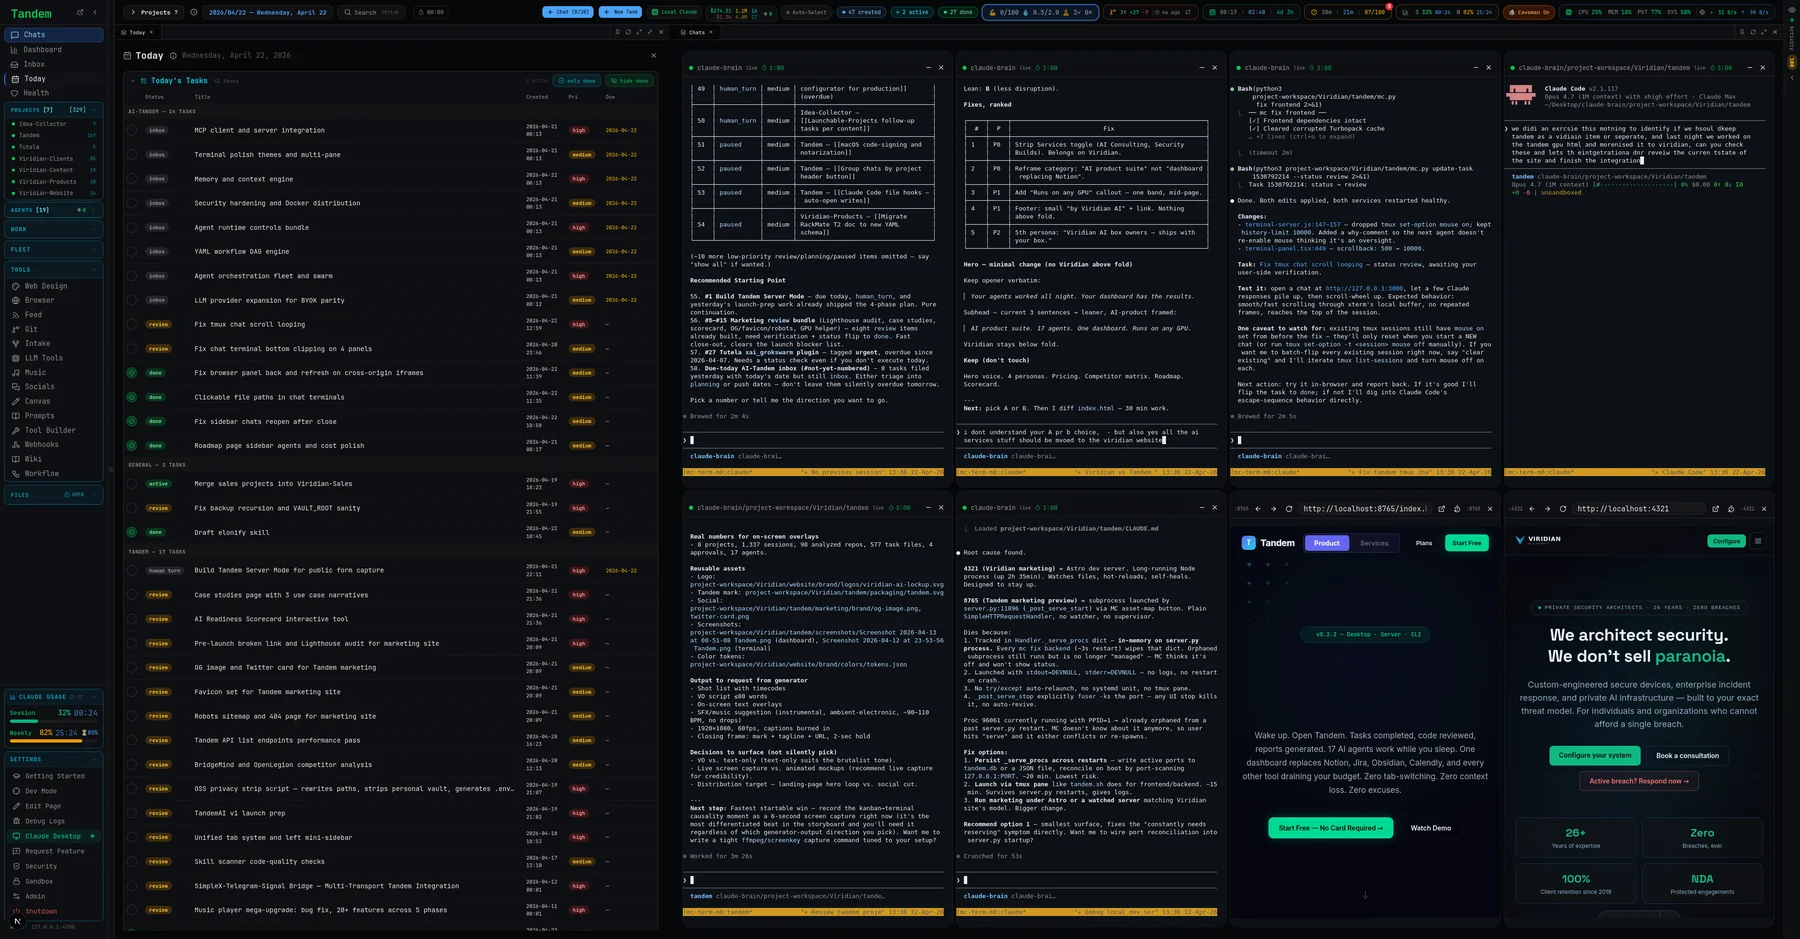Collapse the TOOLS section

54,270
